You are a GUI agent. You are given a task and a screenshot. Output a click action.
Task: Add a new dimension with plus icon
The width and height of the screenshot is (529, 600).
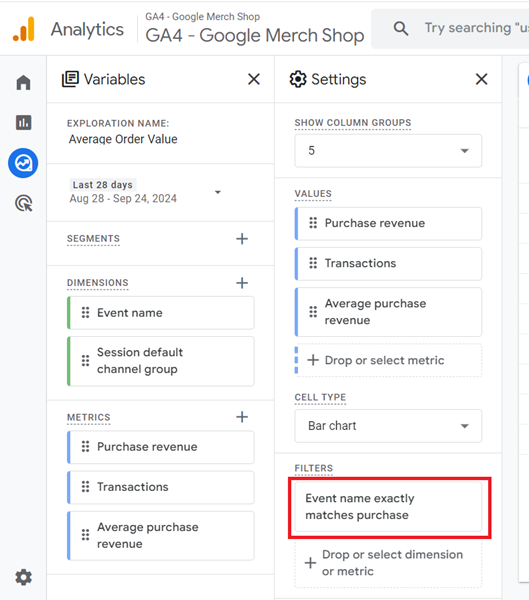click(242, 283)
